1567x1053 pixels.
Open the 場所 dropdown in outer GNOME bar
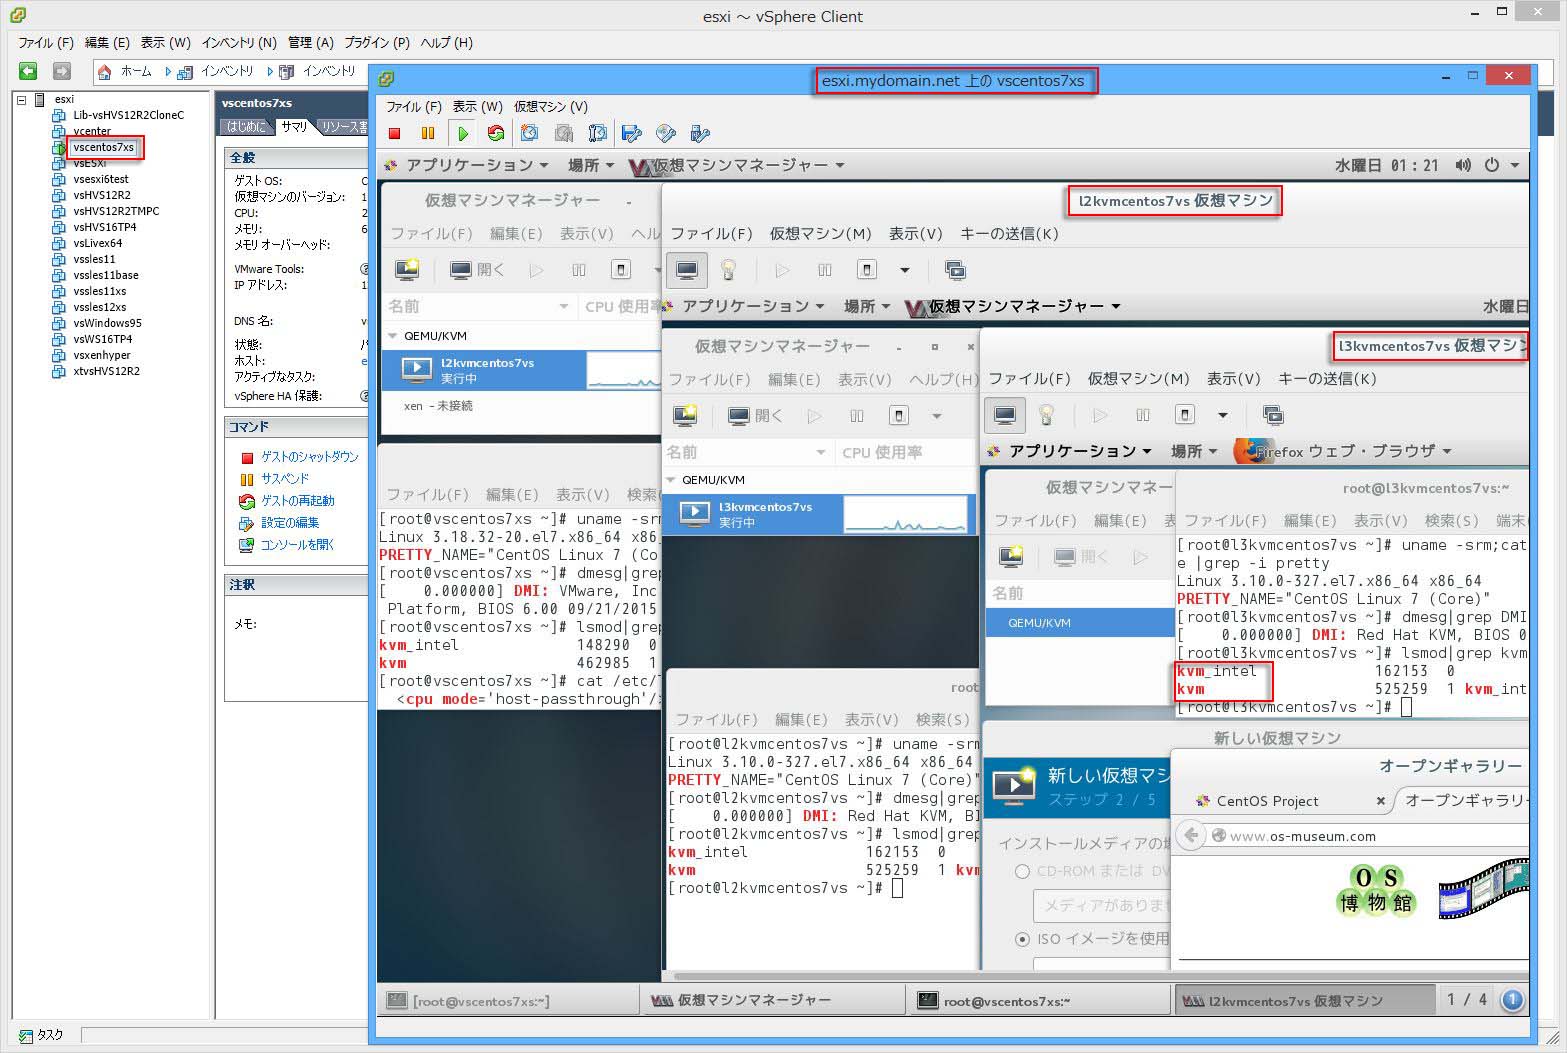pos(591,165)
